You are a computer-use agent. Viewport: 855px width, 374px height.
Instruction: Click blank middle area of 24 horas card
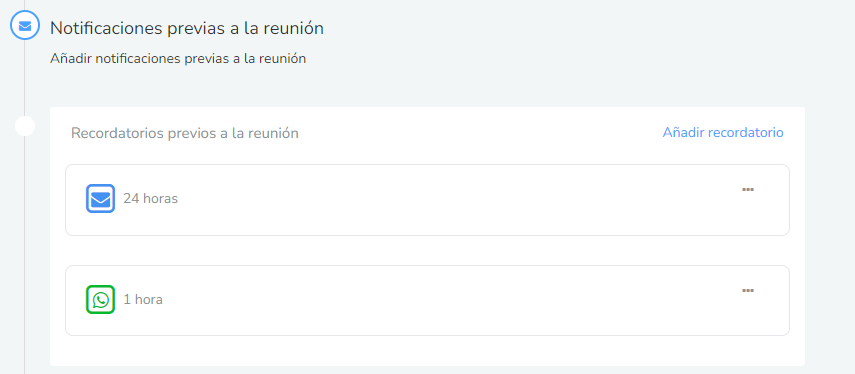(x=436, y=200)
